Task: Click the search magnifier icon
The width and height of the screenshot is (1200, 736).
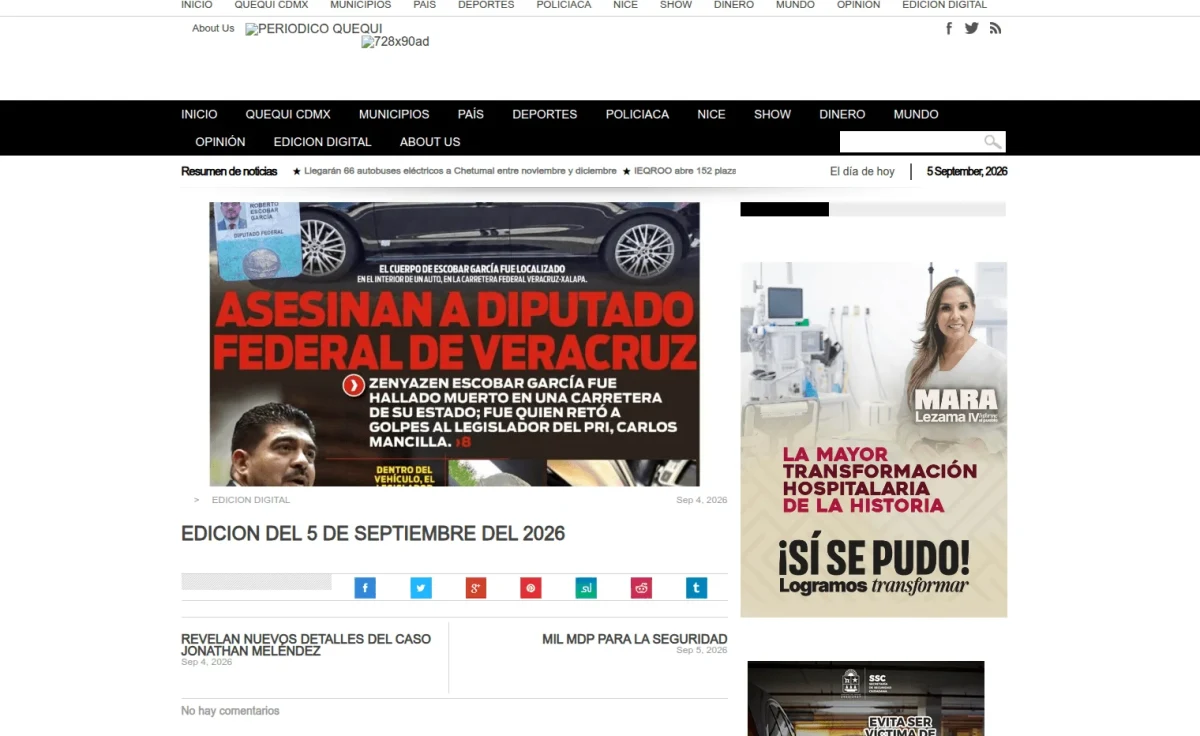Action: (x=992, y=142)
